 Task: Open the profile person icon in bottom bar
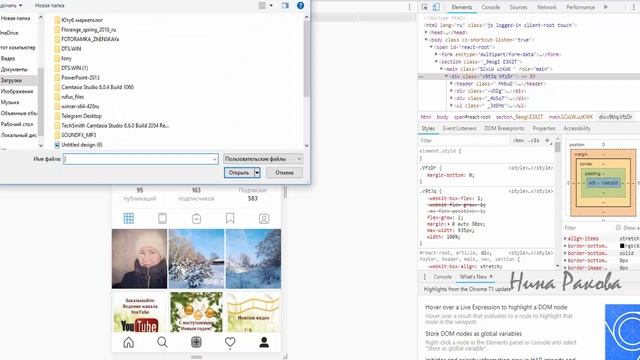pyautogui.click(x=264, y=342)
